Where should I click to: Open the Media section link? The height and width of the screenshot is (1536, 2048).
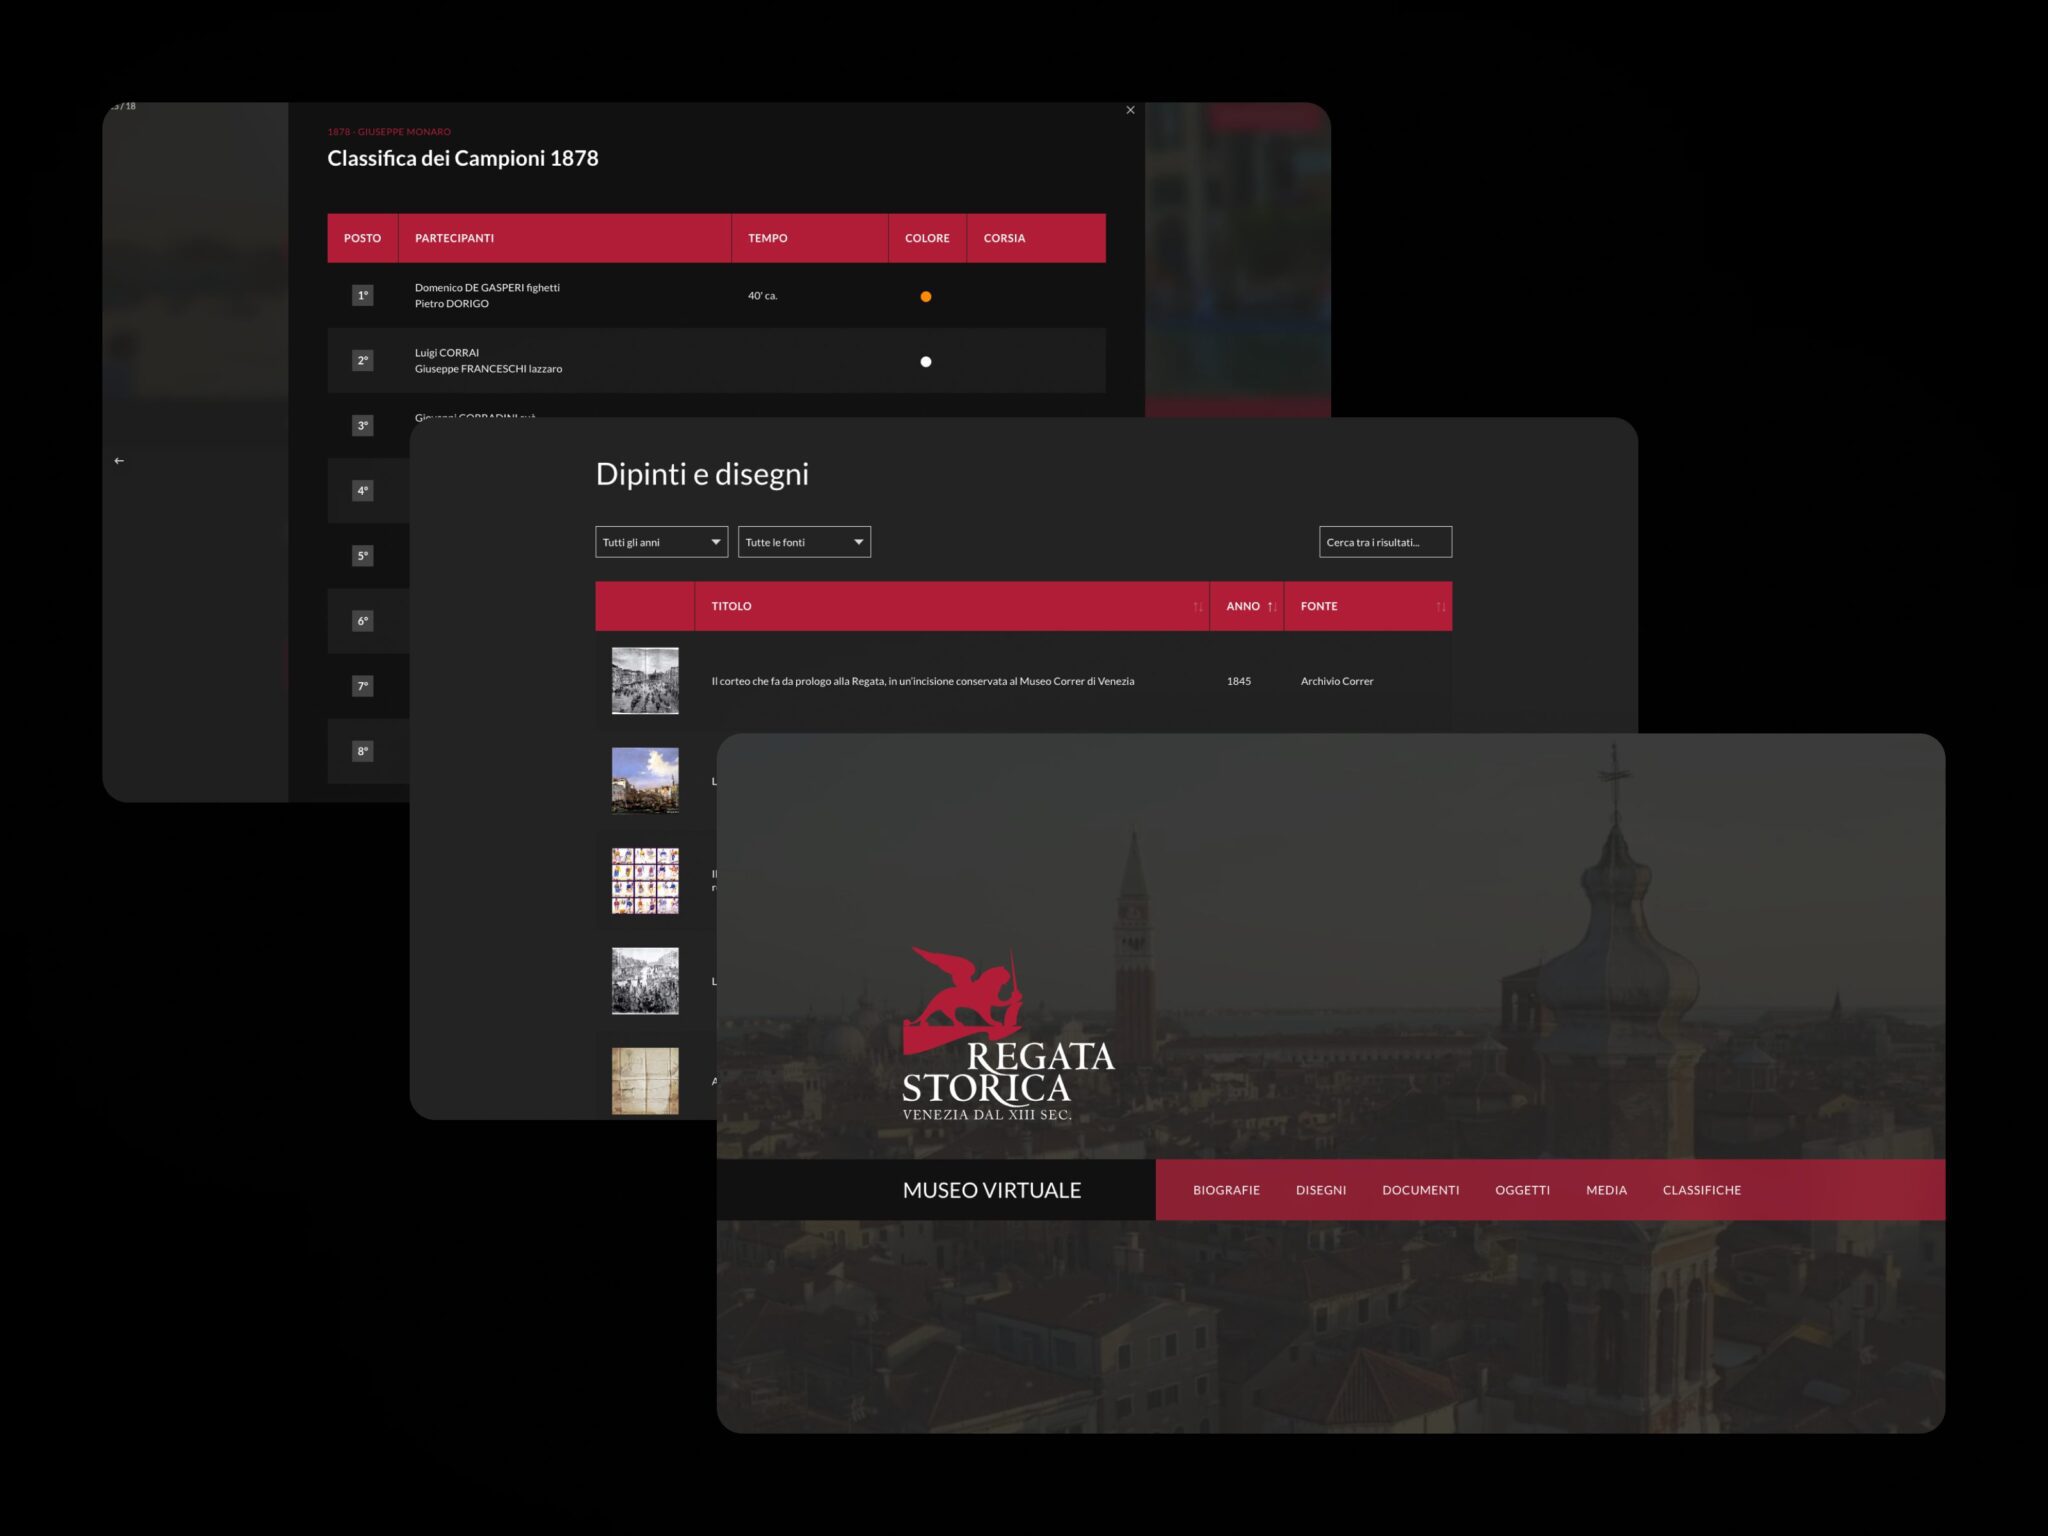(1606, 1190)
